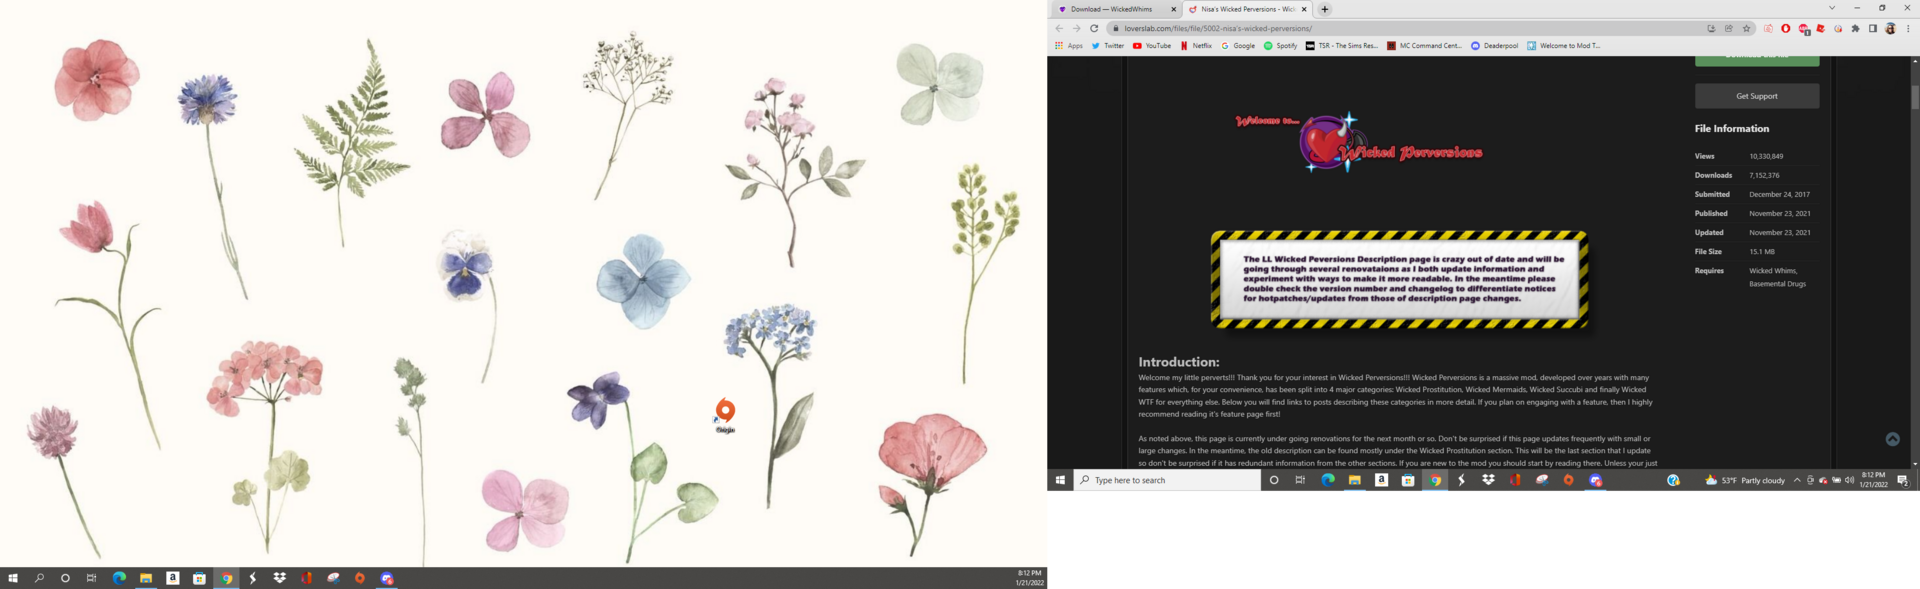Open Start menu on flower-wallpaper screen taskbar
The width and height of the screenshot is (1920, 589).
point(13,578)
